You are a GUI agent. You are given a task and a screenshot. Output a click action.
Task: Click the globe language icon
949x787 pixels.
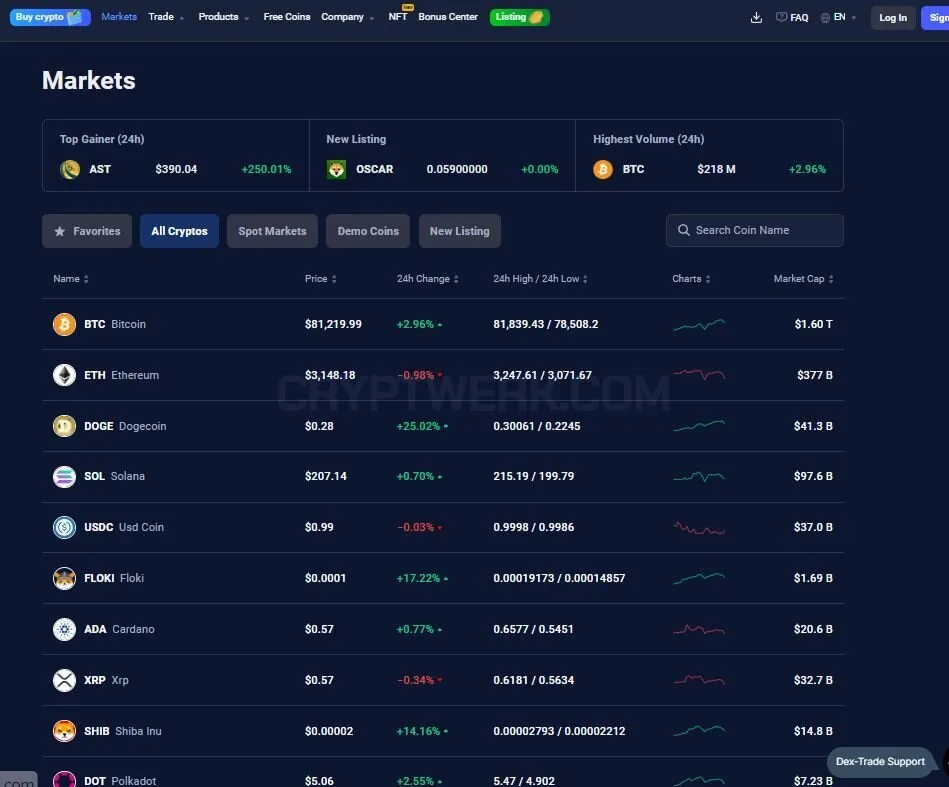(825, 18)
